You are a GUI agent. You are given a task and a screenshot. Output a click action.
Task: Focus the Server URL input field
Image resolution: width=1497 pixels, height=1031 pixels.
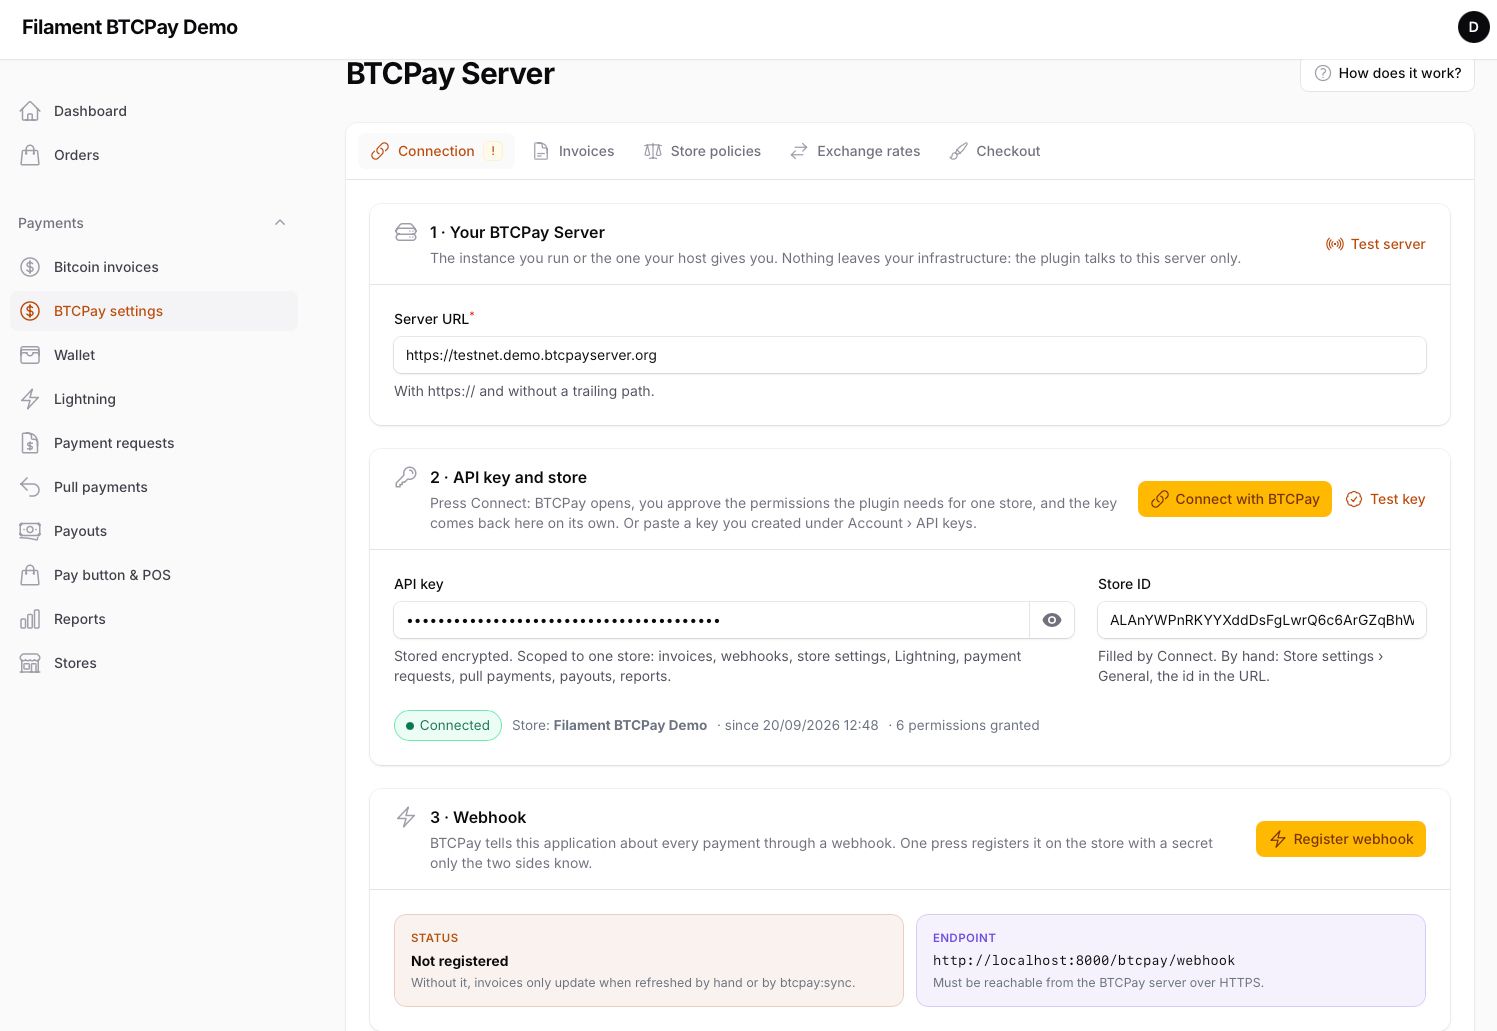[910, 355]
